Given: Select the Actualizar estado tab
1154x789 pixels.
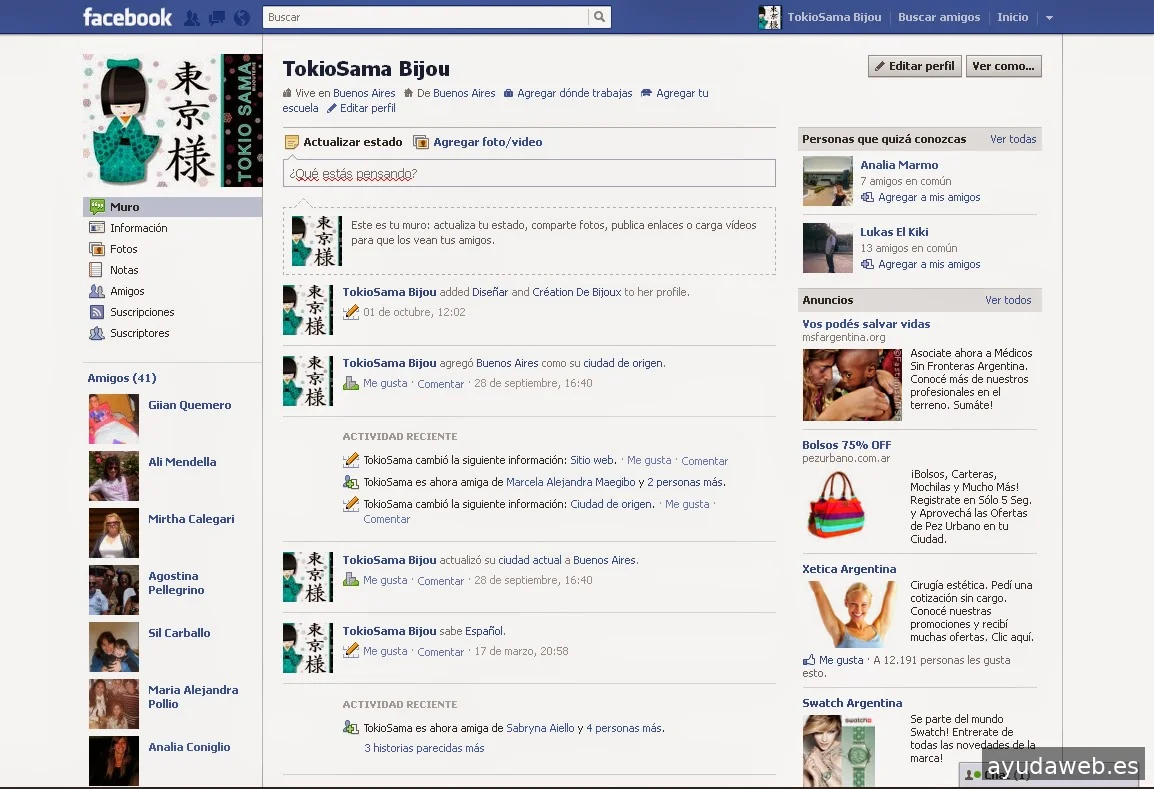Looking at the screenshot, I should [343, 142].
